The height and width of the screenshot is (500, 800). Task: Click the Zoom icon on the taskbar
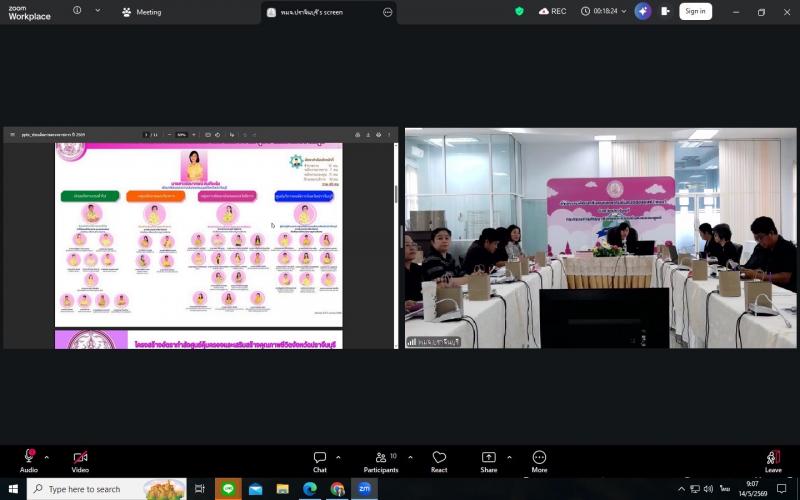pyautogui.click(x=364, y=489)
